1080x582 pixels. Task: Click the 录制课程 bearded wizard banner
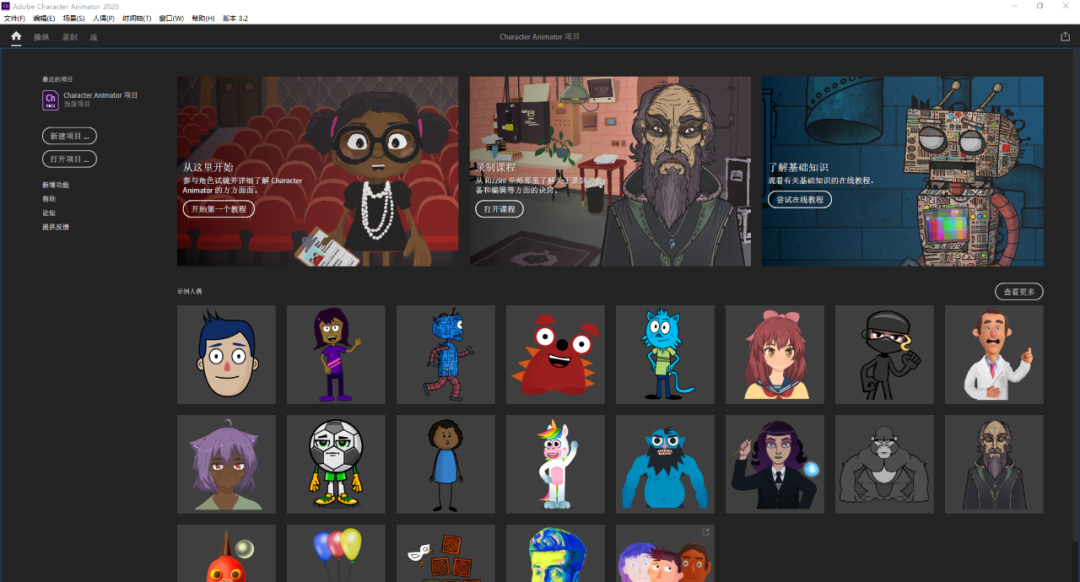pos(610,171)
